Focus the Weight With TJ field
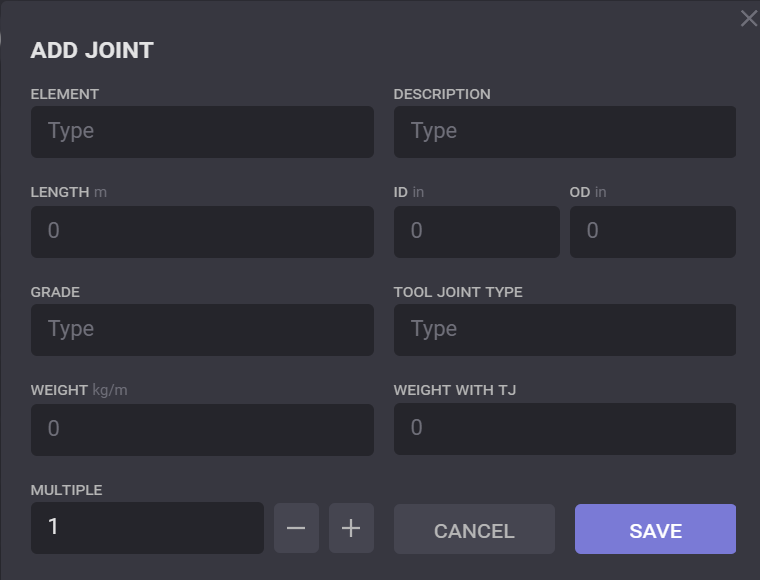Screen dimensions: 760x580 pyautogui.click(x=564, y=429)
